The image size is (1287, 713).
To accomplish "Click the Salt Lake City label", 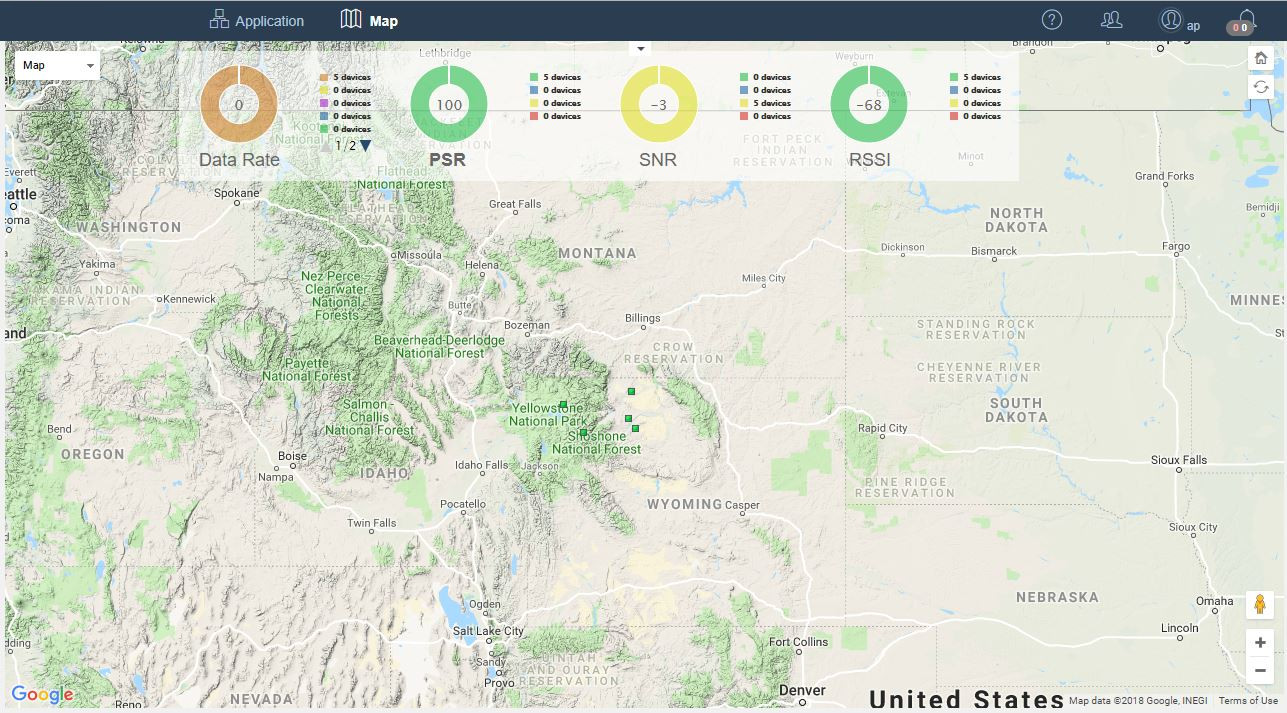I will (x=489, y=631).
